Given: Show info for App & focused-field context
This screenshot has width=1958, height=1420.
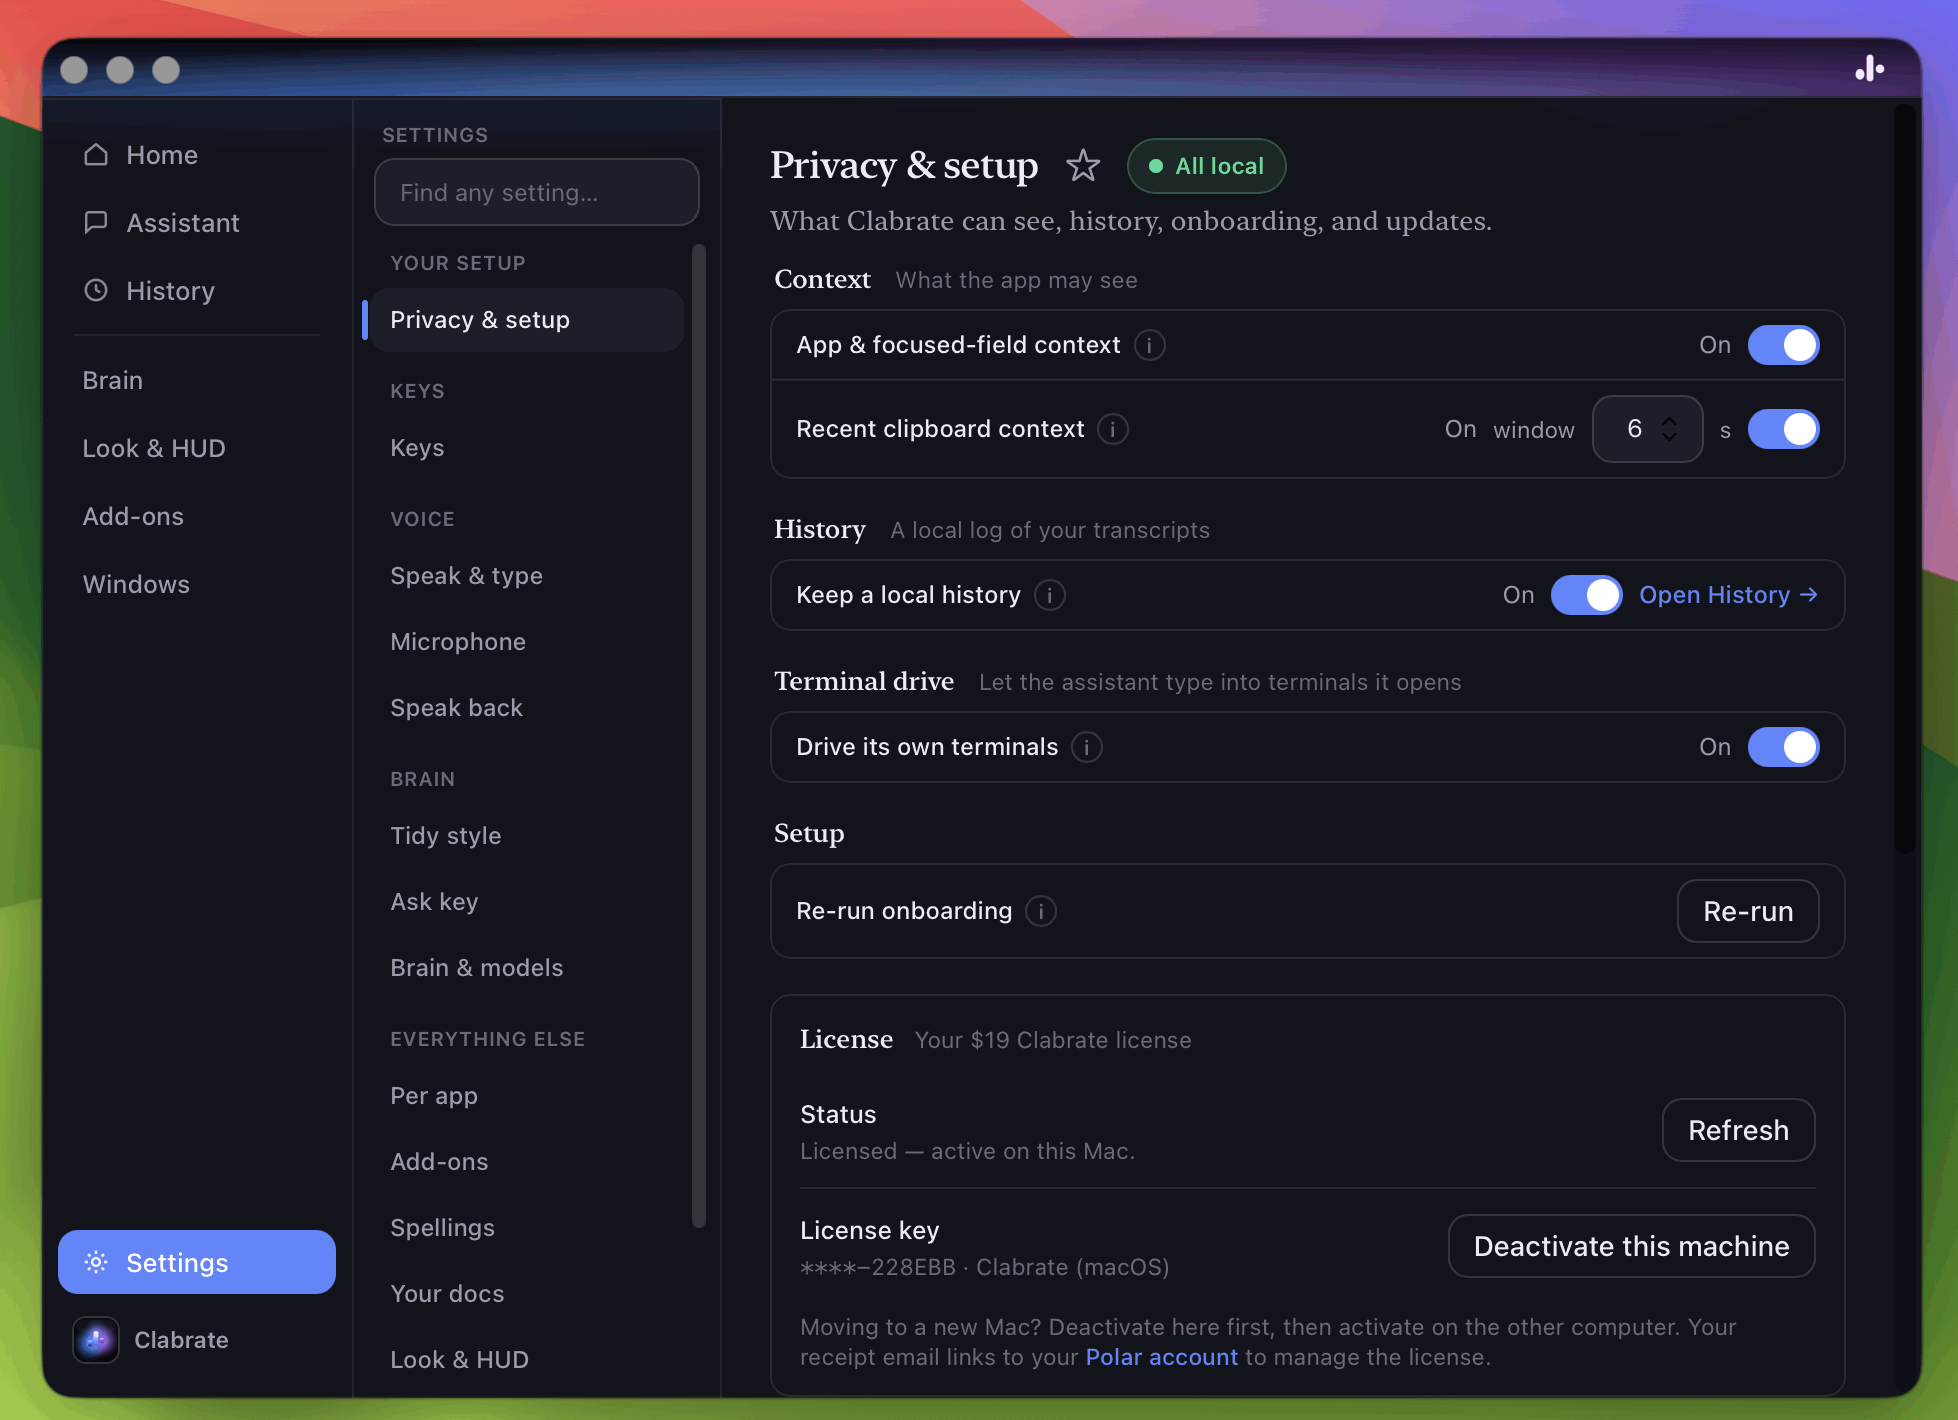Looking at the screenshot, I should tap(1150, 345).
